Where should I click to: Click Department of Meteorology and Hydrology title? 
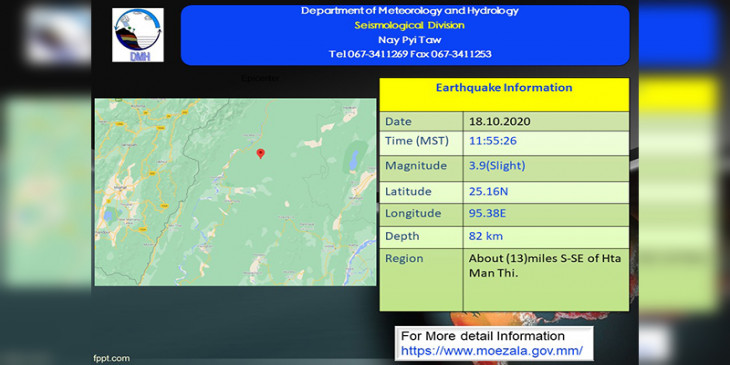(x=410, y=10)
